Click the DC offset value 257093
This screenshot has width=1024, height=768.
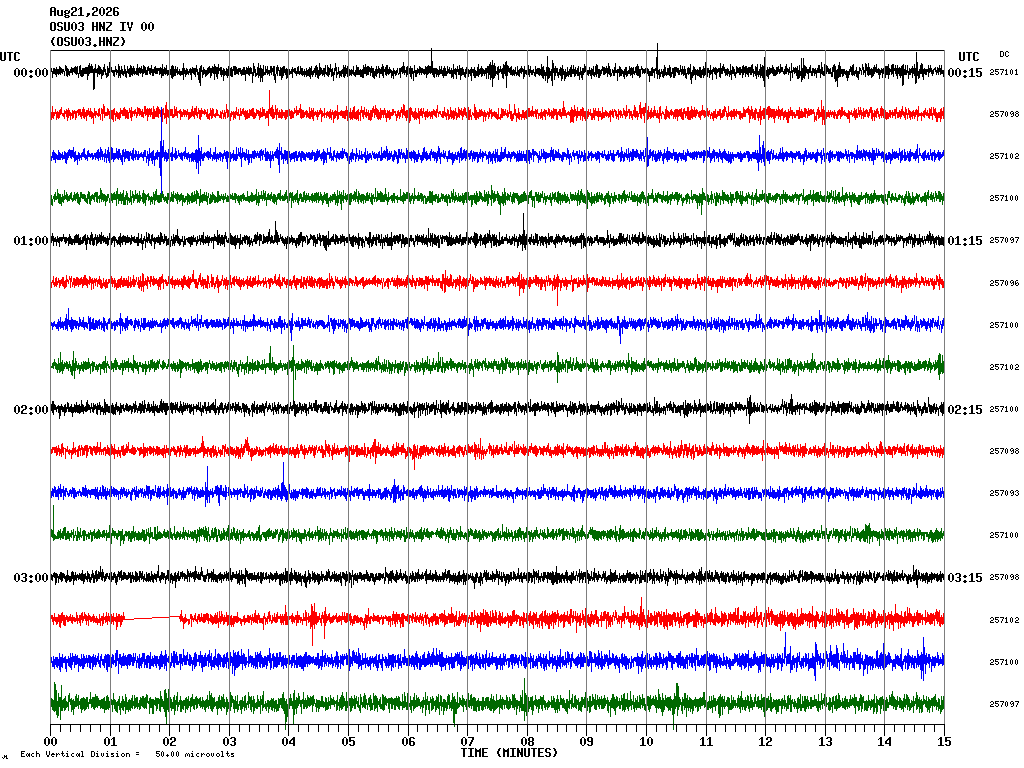pos(1004,493)
